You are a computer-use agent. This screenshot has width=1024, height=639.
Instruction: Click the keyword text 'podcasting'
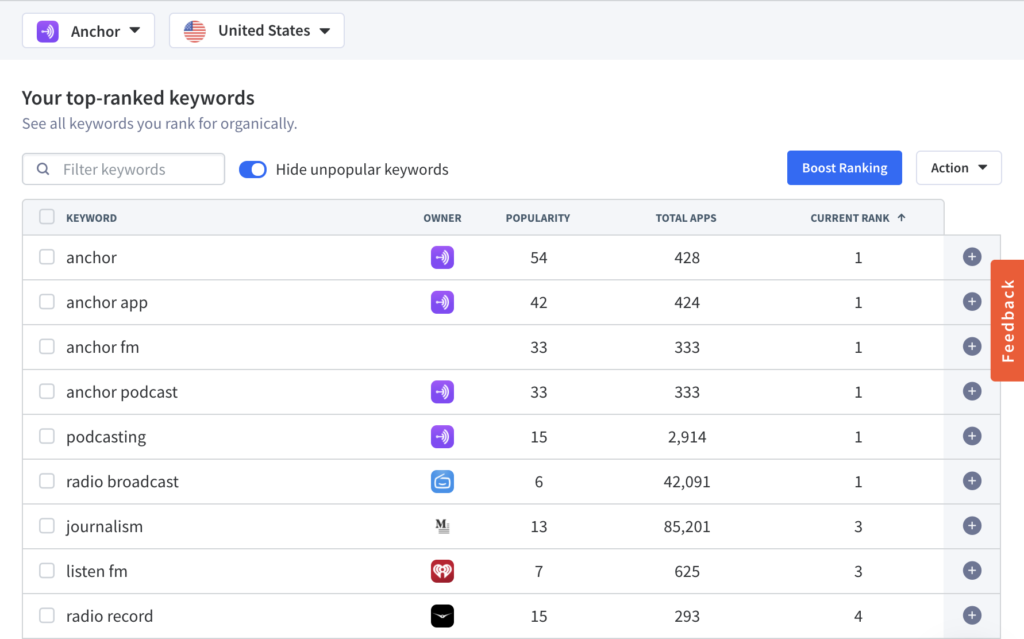106,437
